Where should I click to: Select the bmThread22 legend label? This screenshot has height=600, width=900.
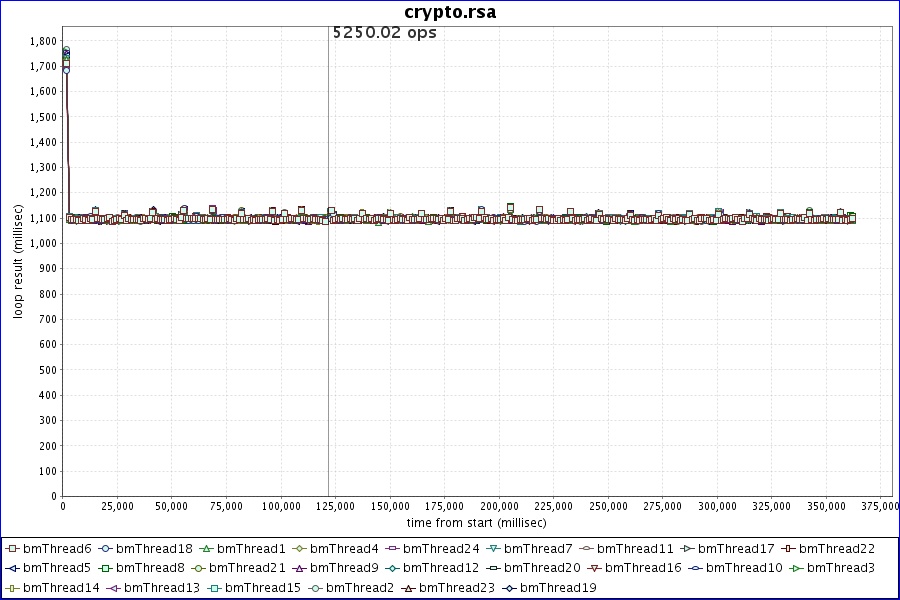837,549
